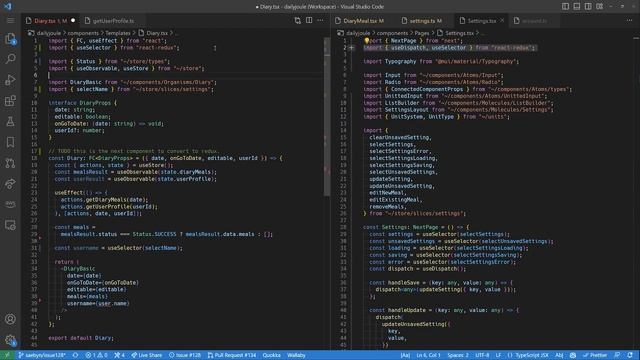The height and width of the screenshot is (360, 640).
Task: Open errors and warnings problems indicator
Action: coord(96,355)
